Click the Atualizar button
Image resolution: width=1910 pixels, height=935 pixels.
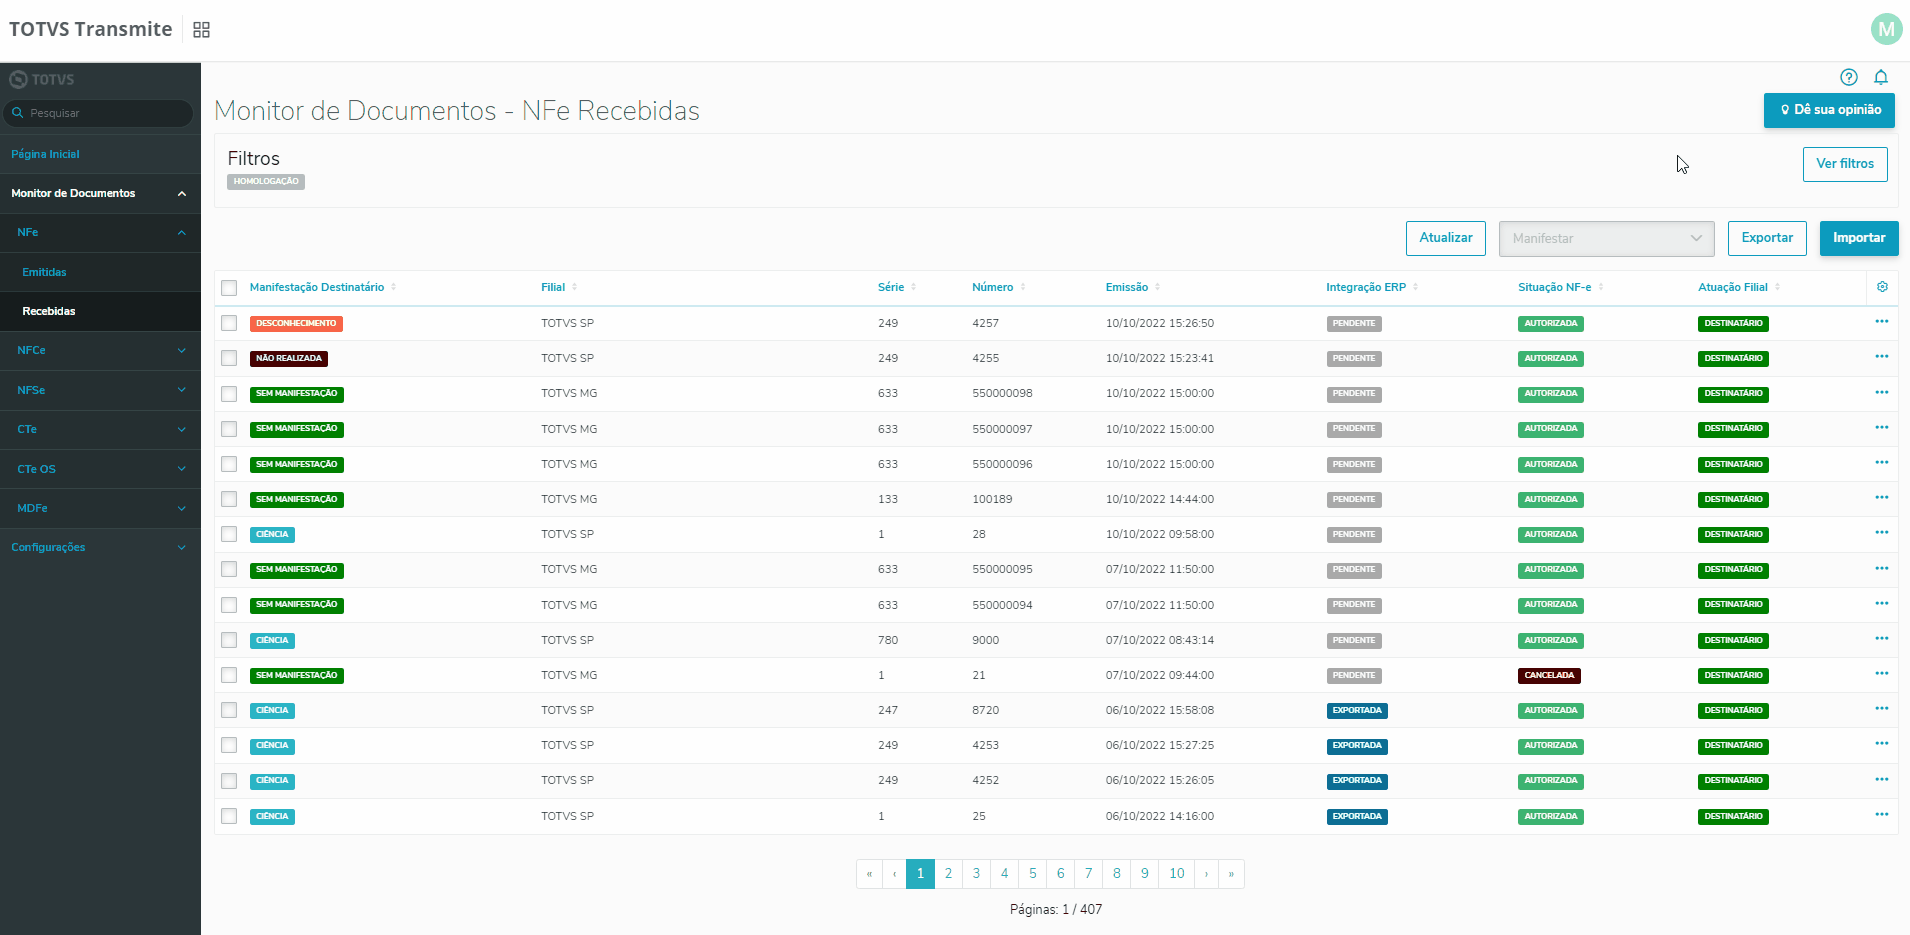pyautogui.click(x=1445, y=238)
